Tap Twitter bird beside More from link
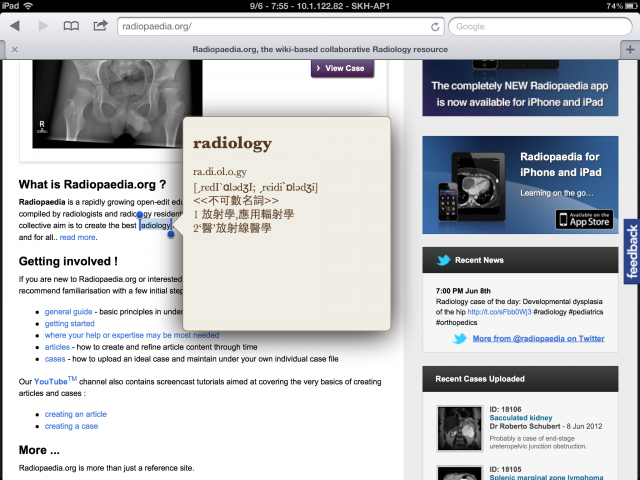 (460, 338)
